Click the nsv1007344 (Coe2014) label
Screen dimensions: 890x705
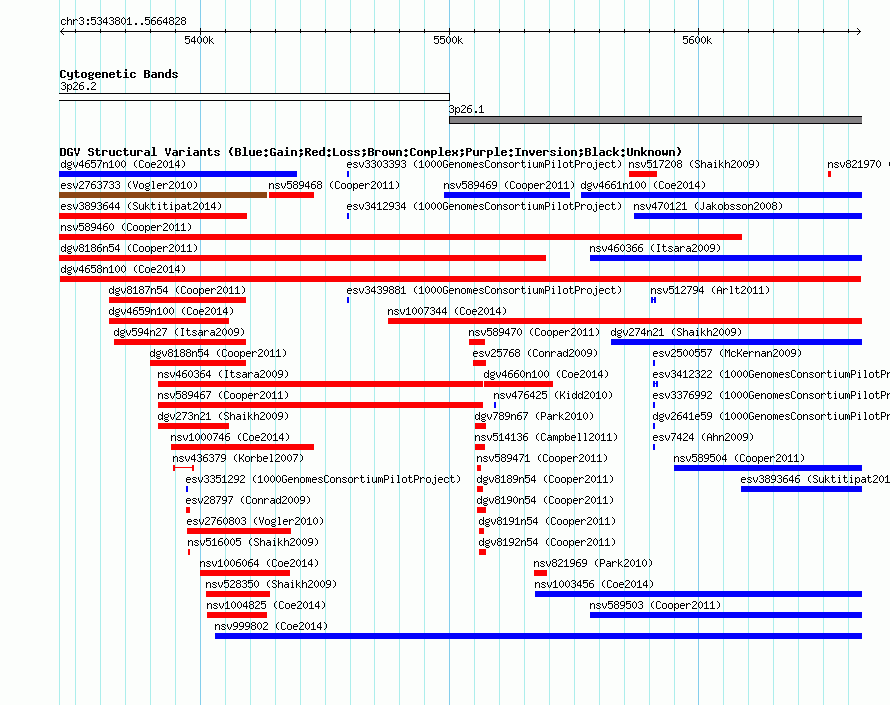click(447, 312)
